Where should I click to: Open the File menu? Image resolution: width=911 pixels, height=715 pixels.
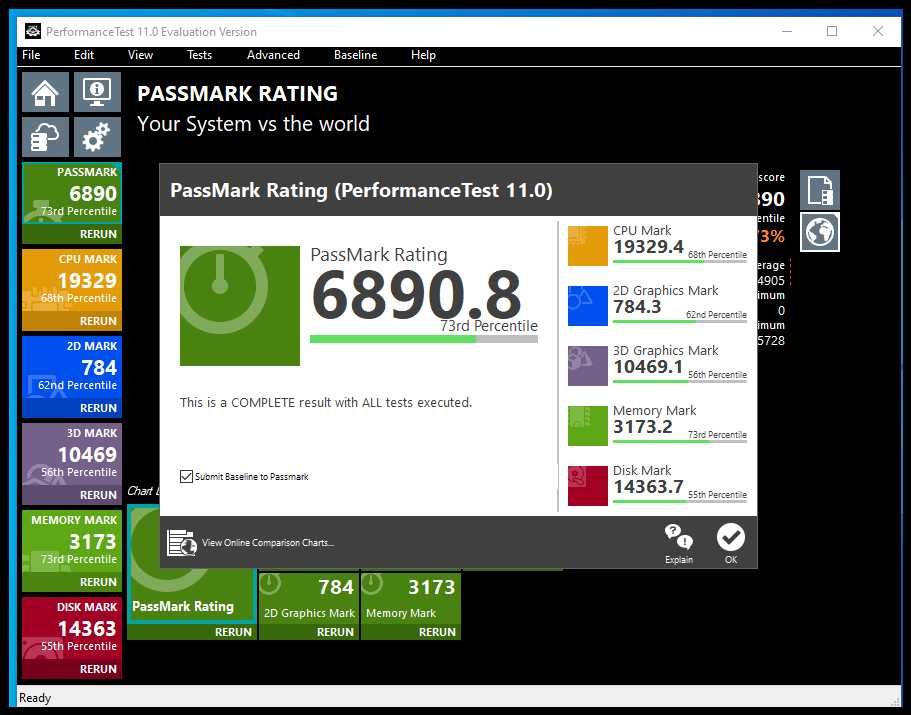click(31, 55)
